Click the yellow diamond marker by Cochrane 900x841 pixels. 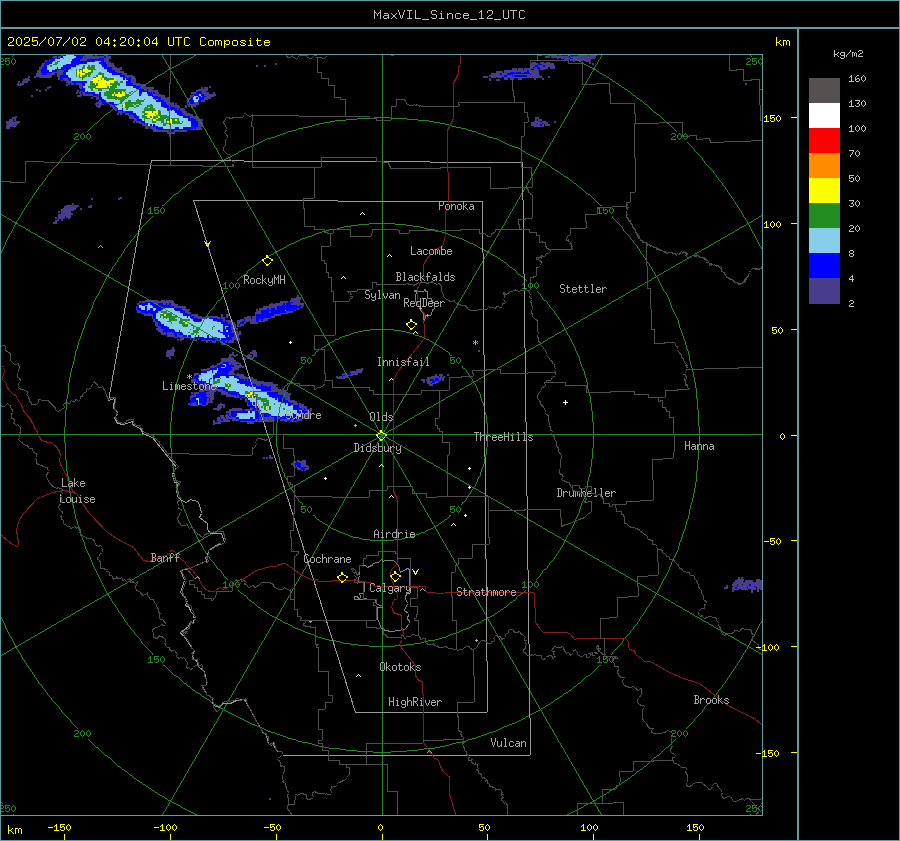tap(343, 578)
